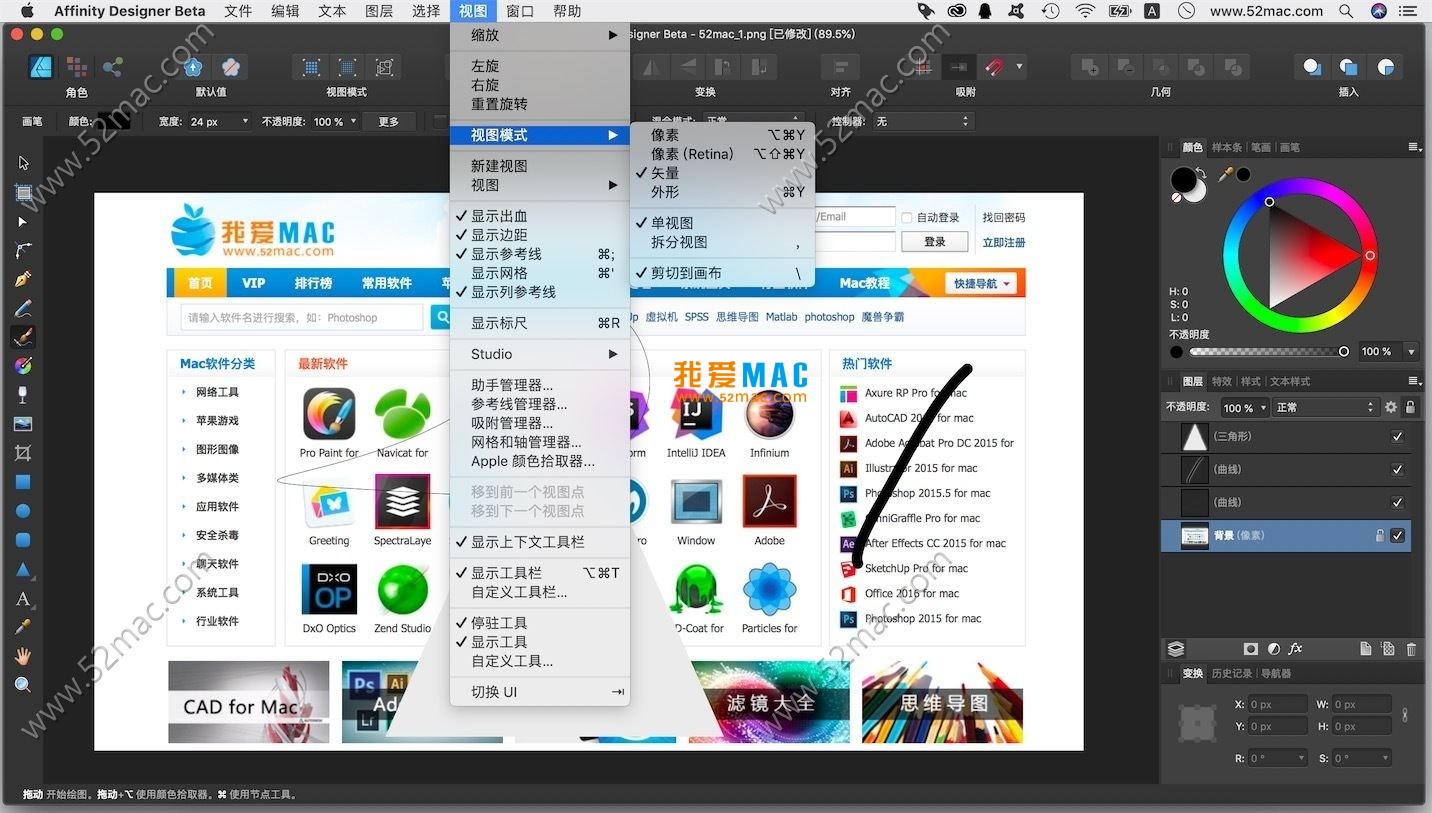Click the layer effects fx icon

point(1295,649)
